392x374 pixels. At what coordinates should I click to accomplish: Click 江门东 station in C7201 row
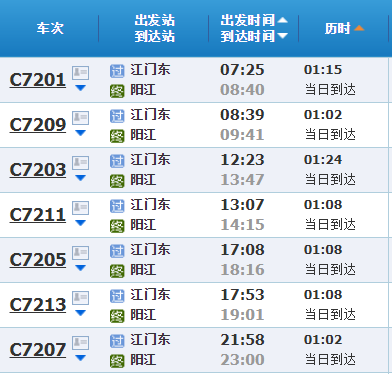(x=150, y=70)
